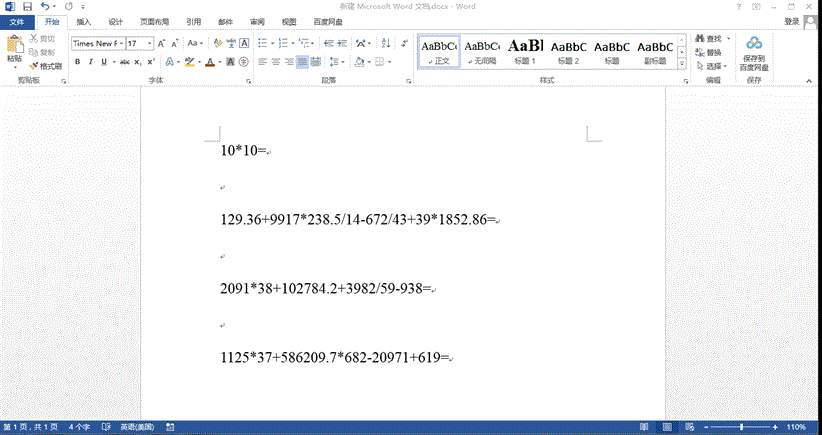
Task: Click the Increase Font Size icon
Action: tap(165, 43)
